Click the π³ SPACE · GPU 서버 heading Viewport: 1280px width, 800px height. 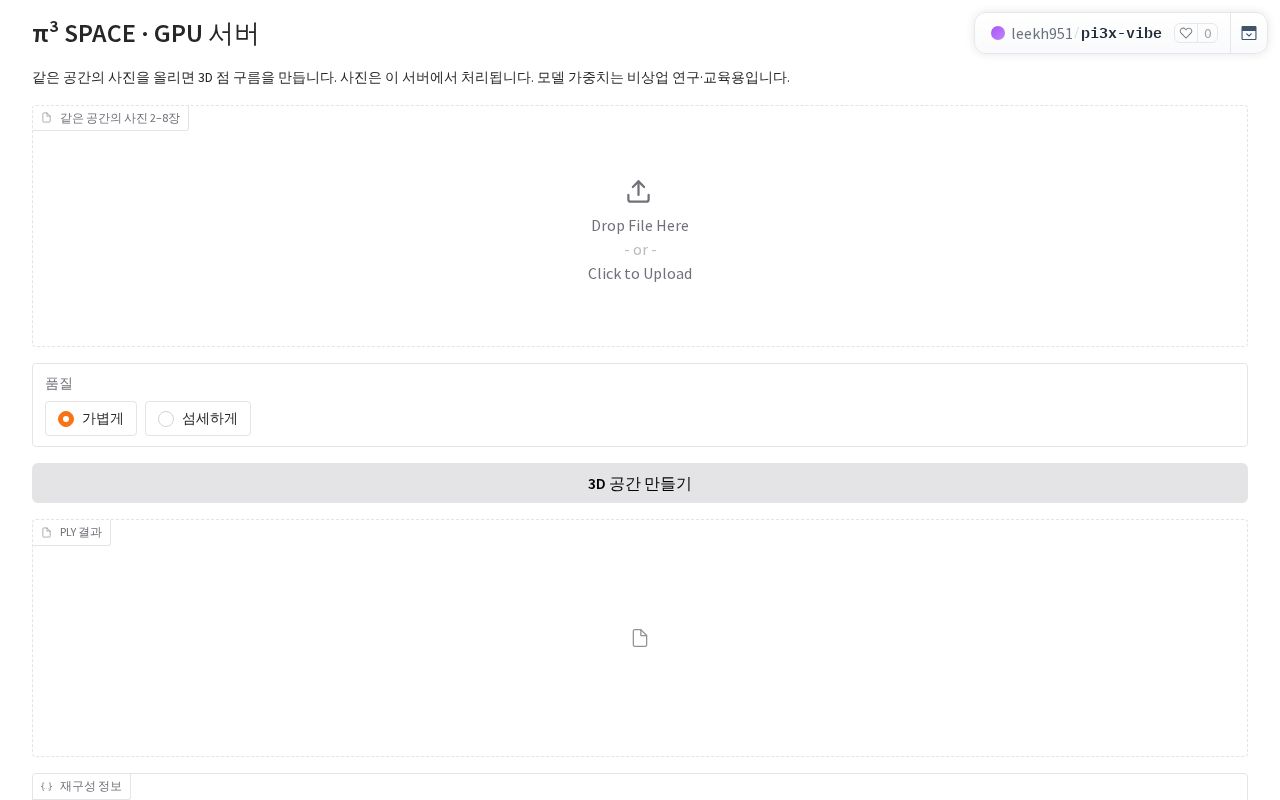coord(146,33)
